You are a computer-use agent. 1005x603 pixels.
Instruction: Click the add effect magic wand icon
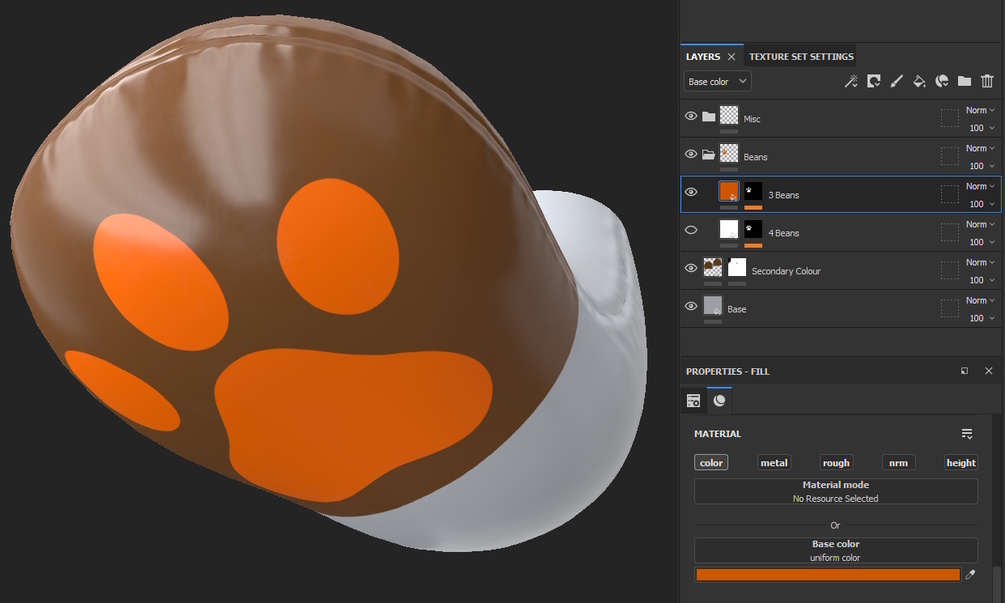coord(851,81)
